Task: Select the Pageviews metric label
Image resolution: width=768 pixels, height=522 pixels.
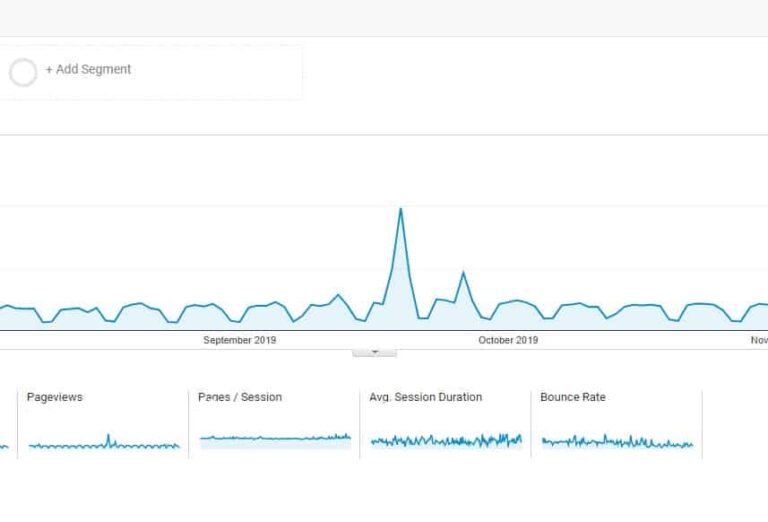Action: [x=55, y=397]
